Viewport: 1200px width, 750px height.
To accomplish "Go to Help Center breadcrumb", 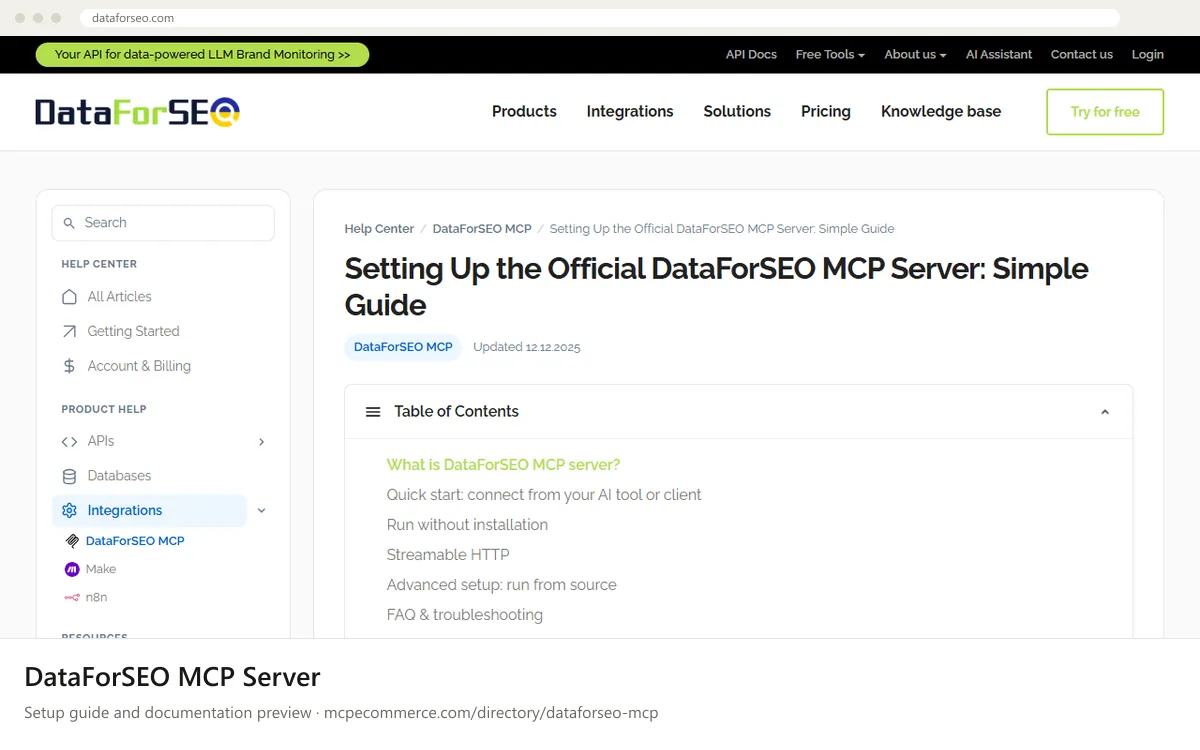I will [x=379, y=229].
